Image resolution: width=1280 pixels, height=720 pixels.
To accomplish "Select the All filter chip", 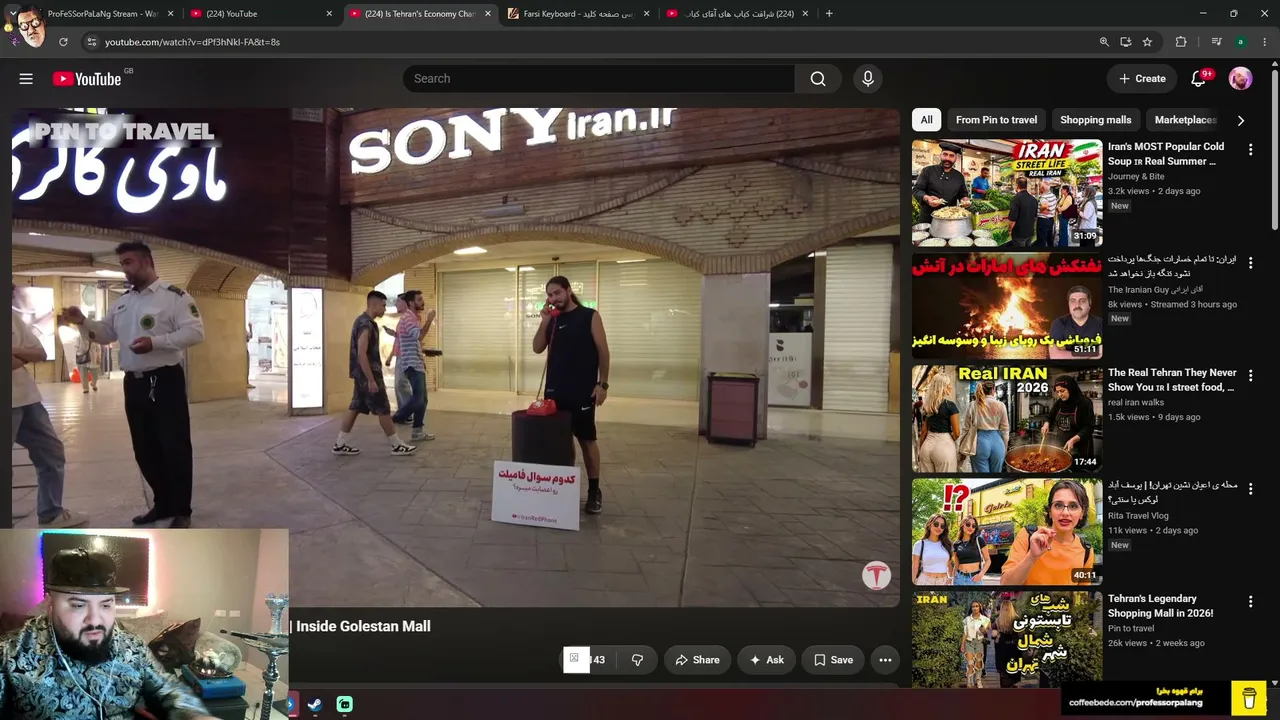I will click(927, 120).
